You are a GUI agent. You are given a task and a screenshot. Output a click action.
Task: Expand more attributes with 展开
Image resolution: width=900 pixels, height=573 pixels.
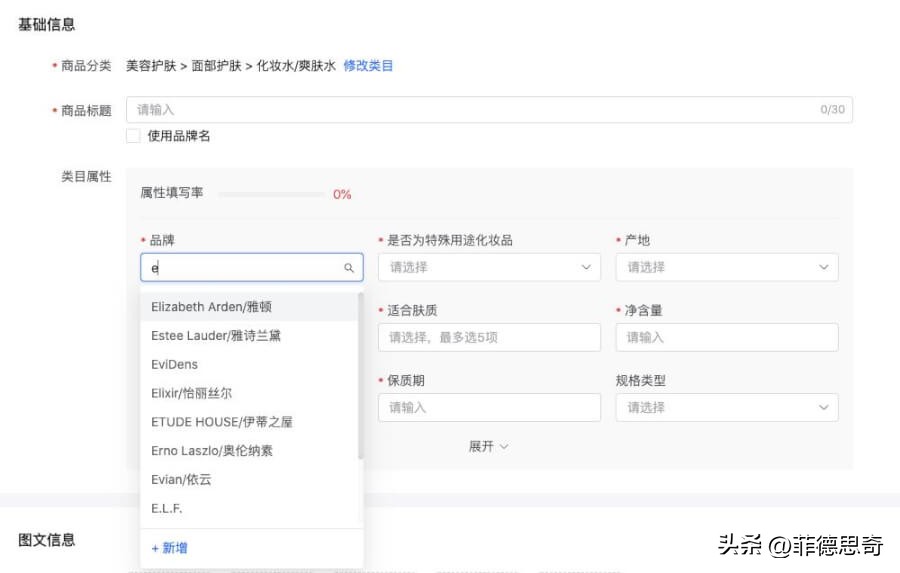[x=488, y=447]
